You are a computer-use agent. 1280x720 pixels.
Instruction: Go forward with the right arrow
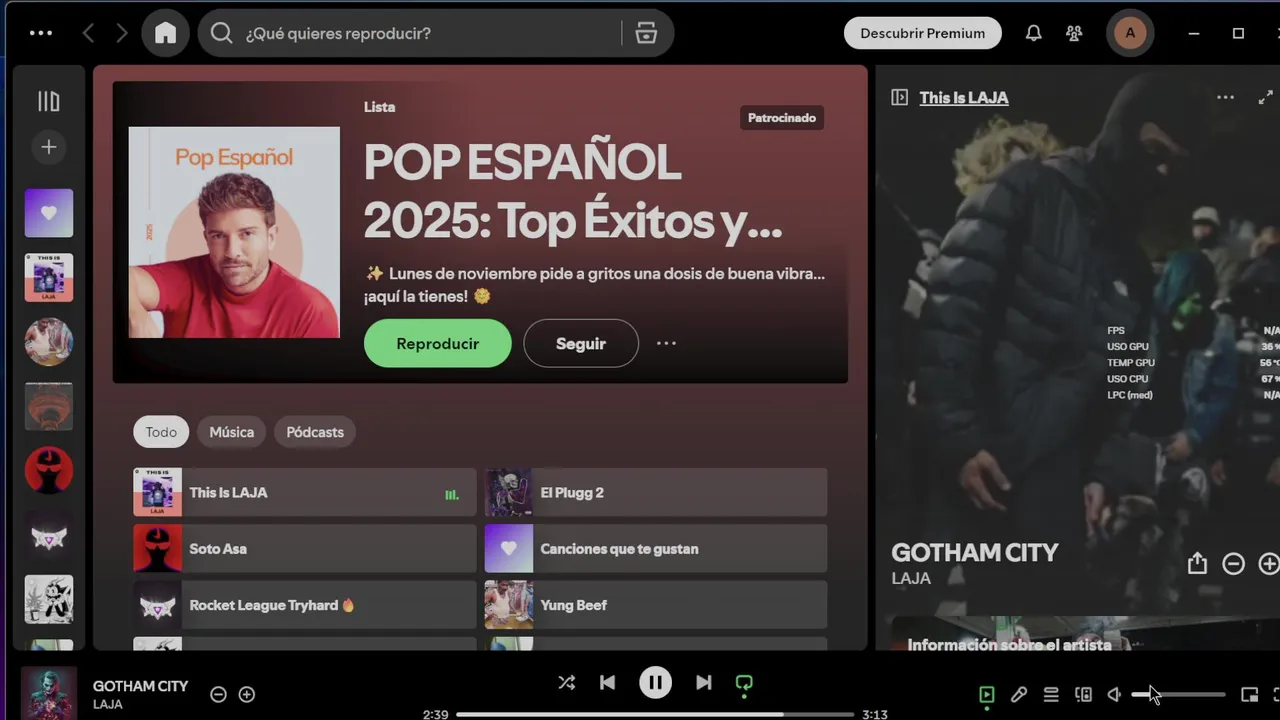122,33
